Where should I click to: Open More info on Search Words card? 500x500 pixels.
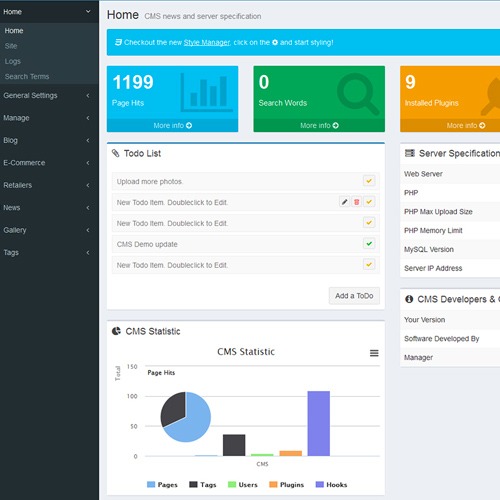click(319, 125)
